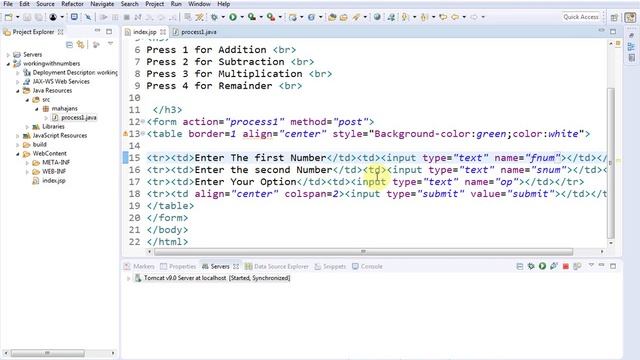The image size is (640, 360).
Task: Start server in debug mode icon in Servers view
Action: 531,266
